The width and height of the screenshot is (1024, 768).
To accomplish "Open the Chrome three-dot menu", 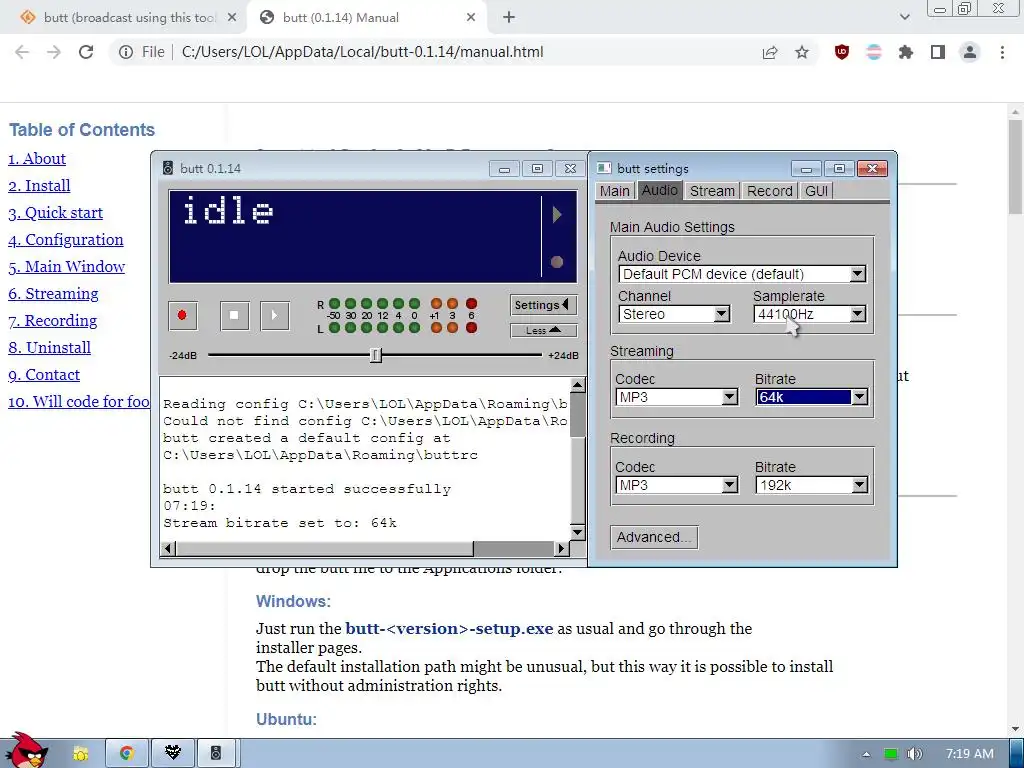I will (1002, 52).
